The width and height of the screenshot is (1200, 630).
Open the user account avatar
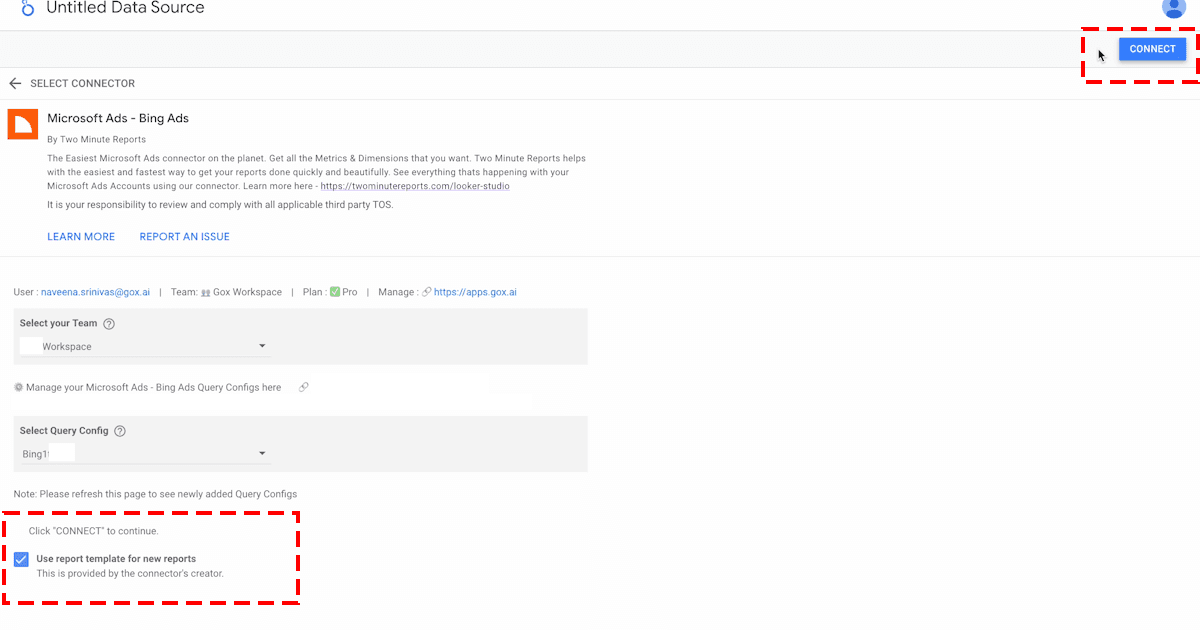(x=1173, y=7)
